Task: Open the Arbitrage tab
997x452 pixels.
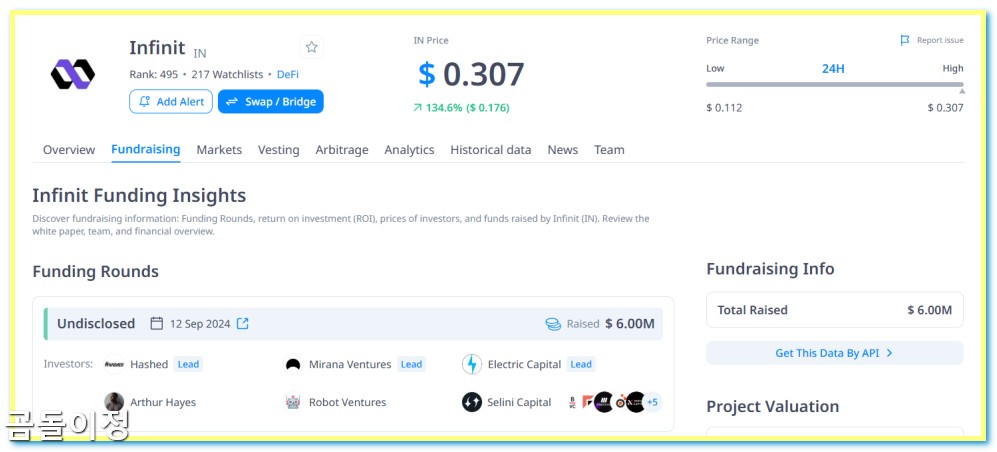Action: (342, 150)
